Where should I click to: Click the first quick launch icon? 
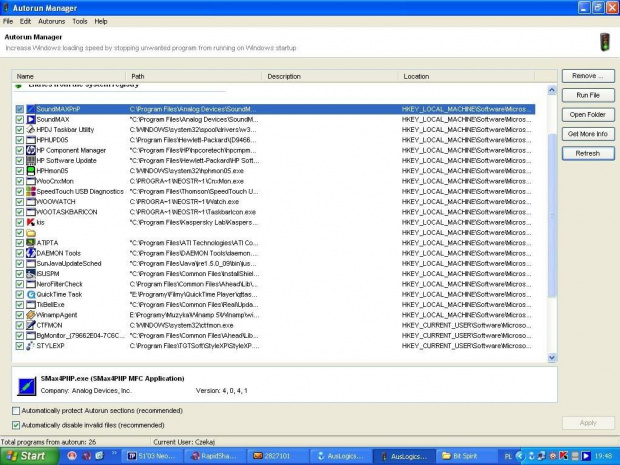click(72, 456)
